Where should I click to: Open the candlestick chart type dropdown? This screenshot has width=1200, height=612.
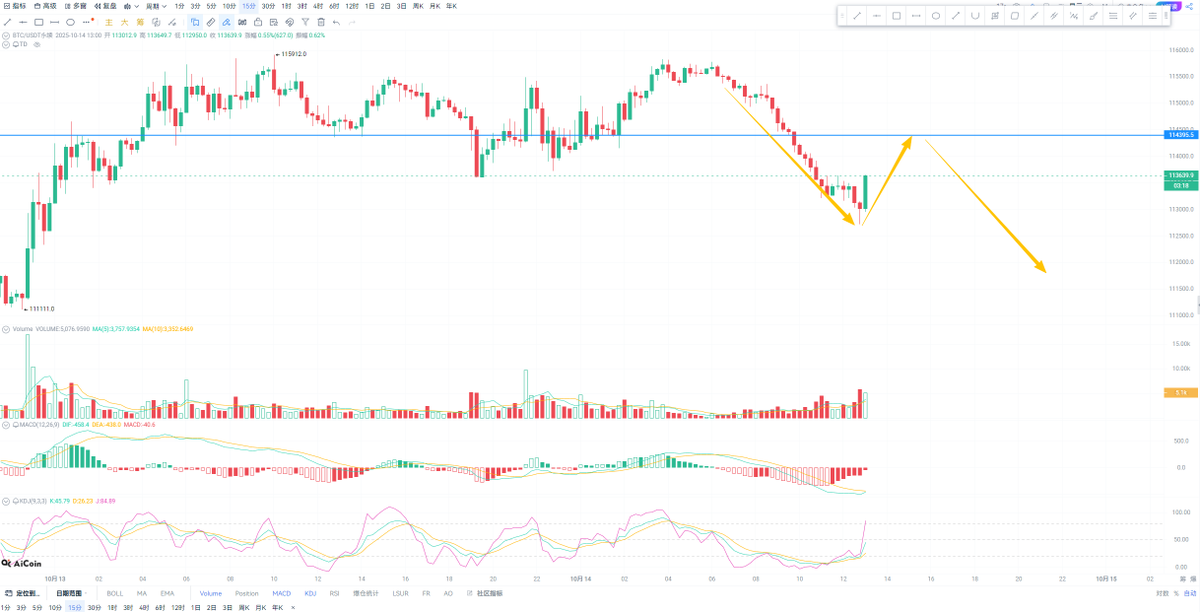(131, 6)
